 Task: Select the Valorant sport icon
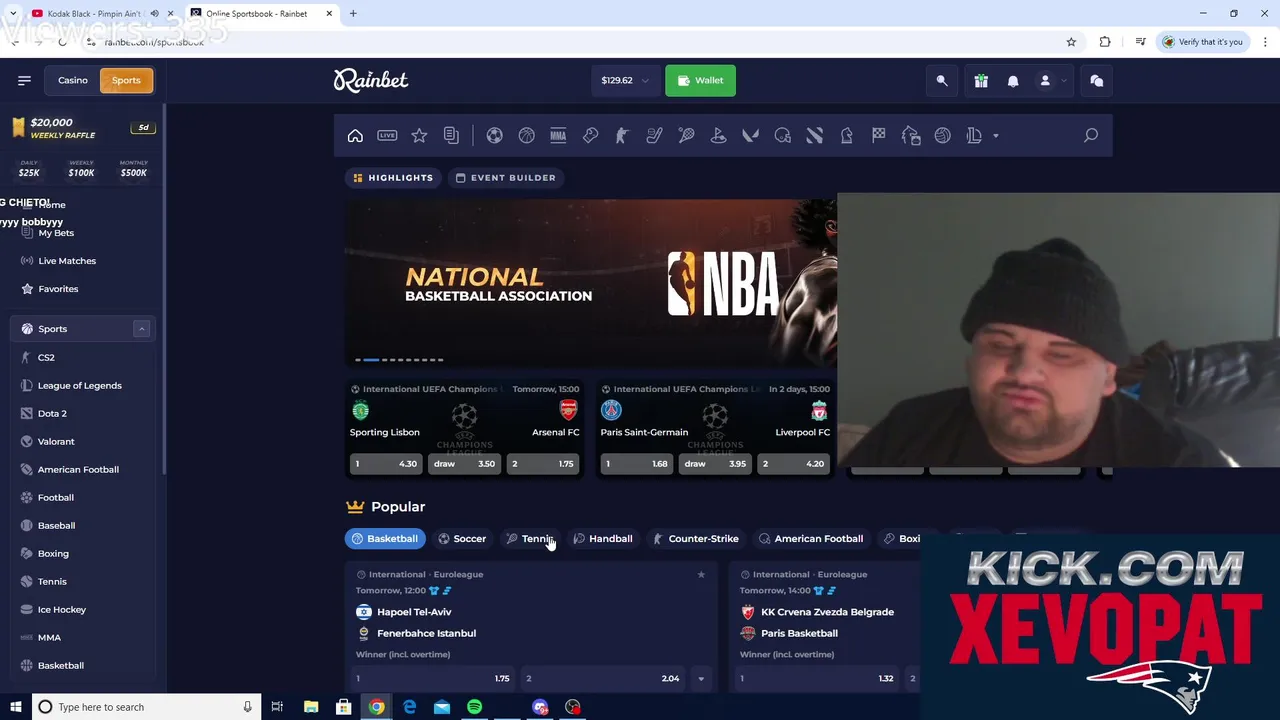coord(750,135)
